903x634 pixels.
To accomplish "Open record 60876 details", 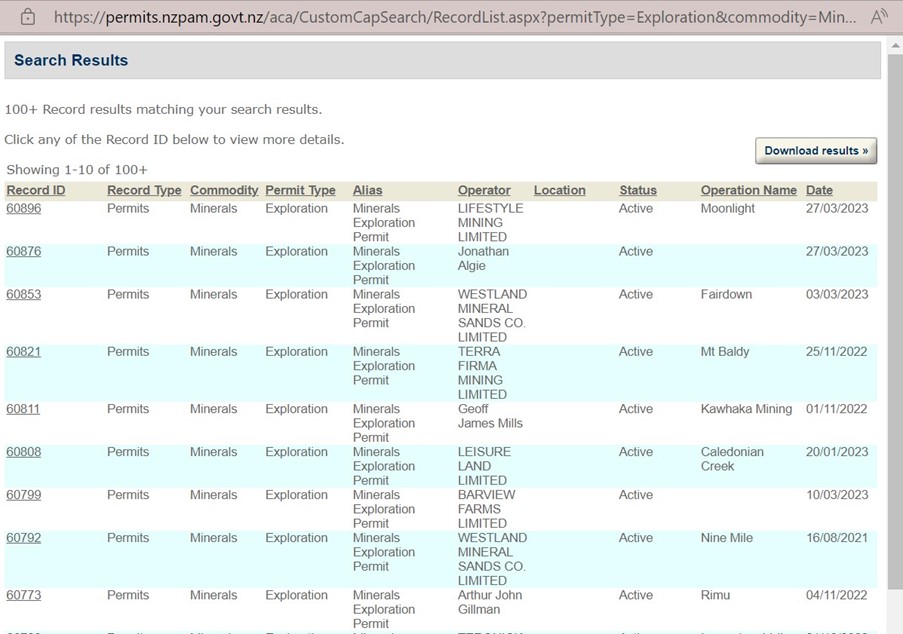I will coord(24,252).
